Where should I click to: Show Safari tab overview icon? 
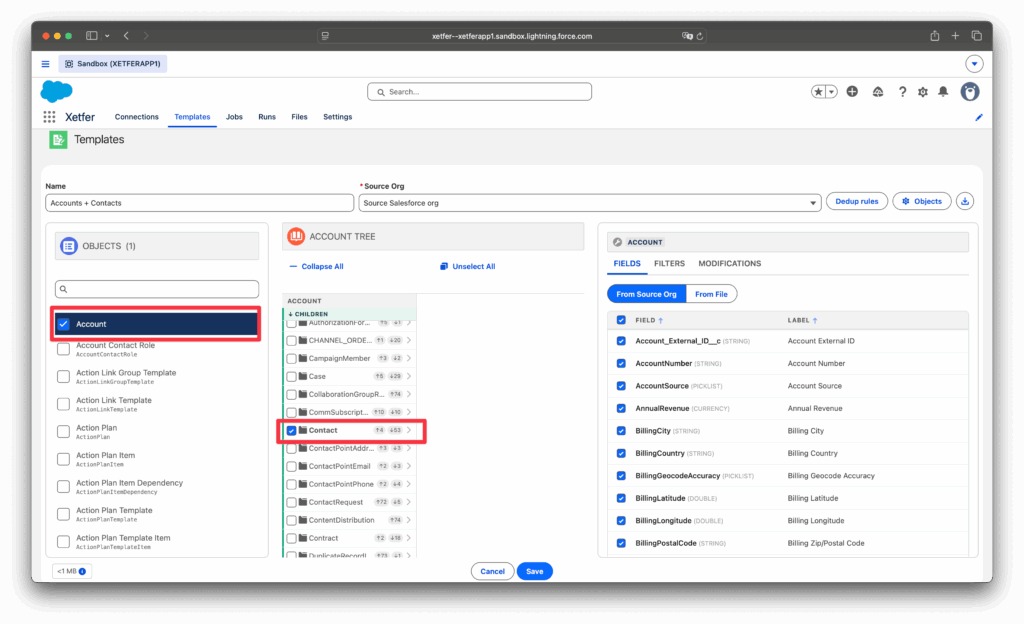tap(976, 36)
